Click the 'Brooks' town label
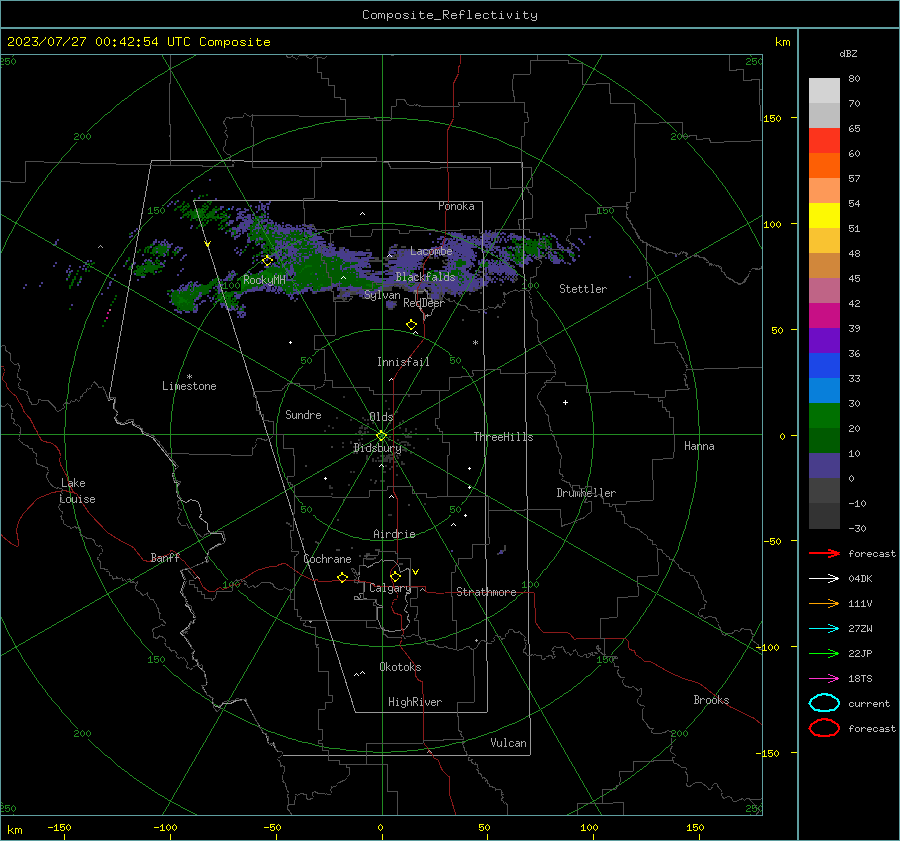Viewport: 900px width, 841px height. (711, 700)
